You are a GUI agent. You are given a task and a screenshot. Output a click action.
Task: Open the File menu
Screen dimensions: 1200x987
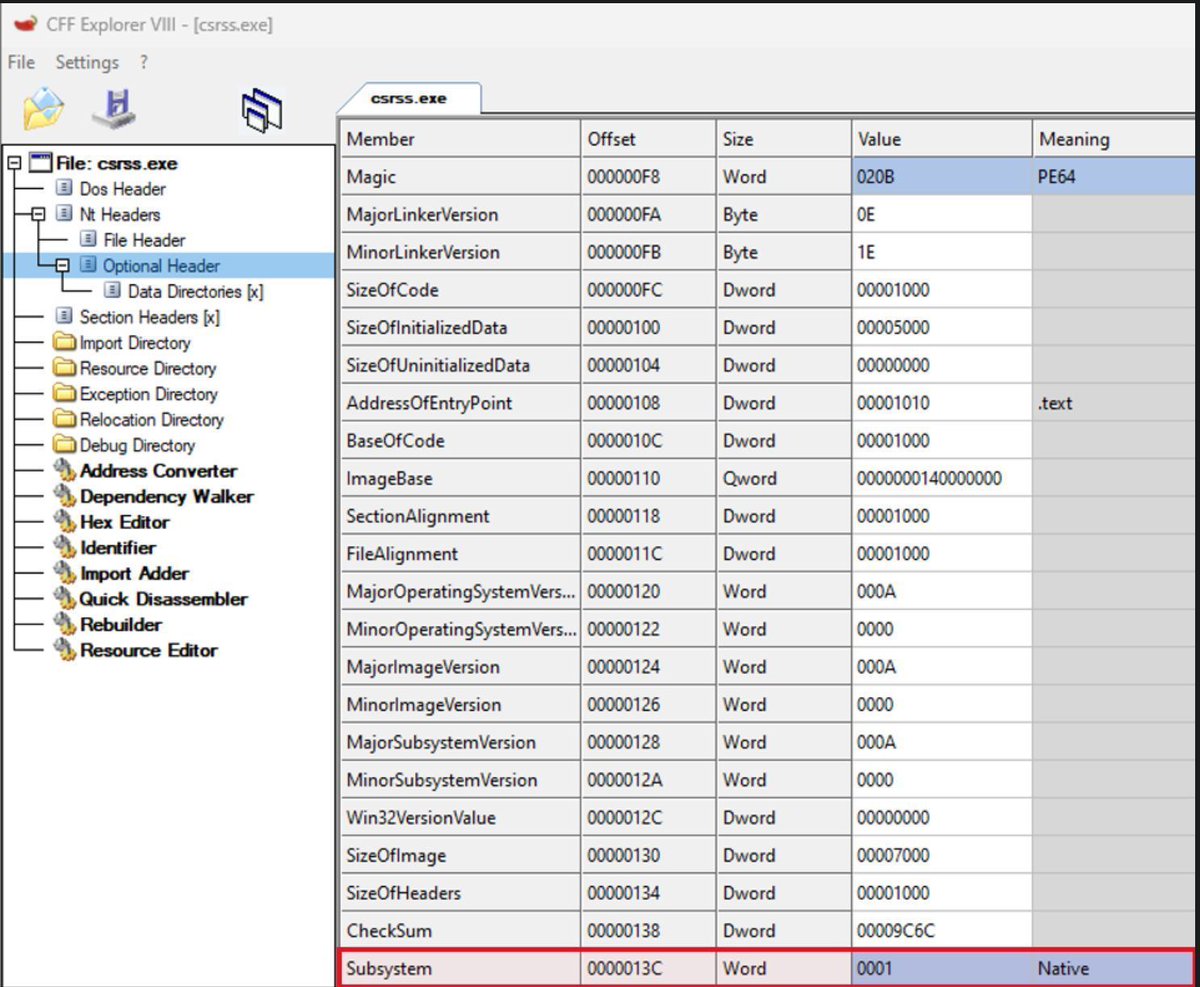click(19, 62)
